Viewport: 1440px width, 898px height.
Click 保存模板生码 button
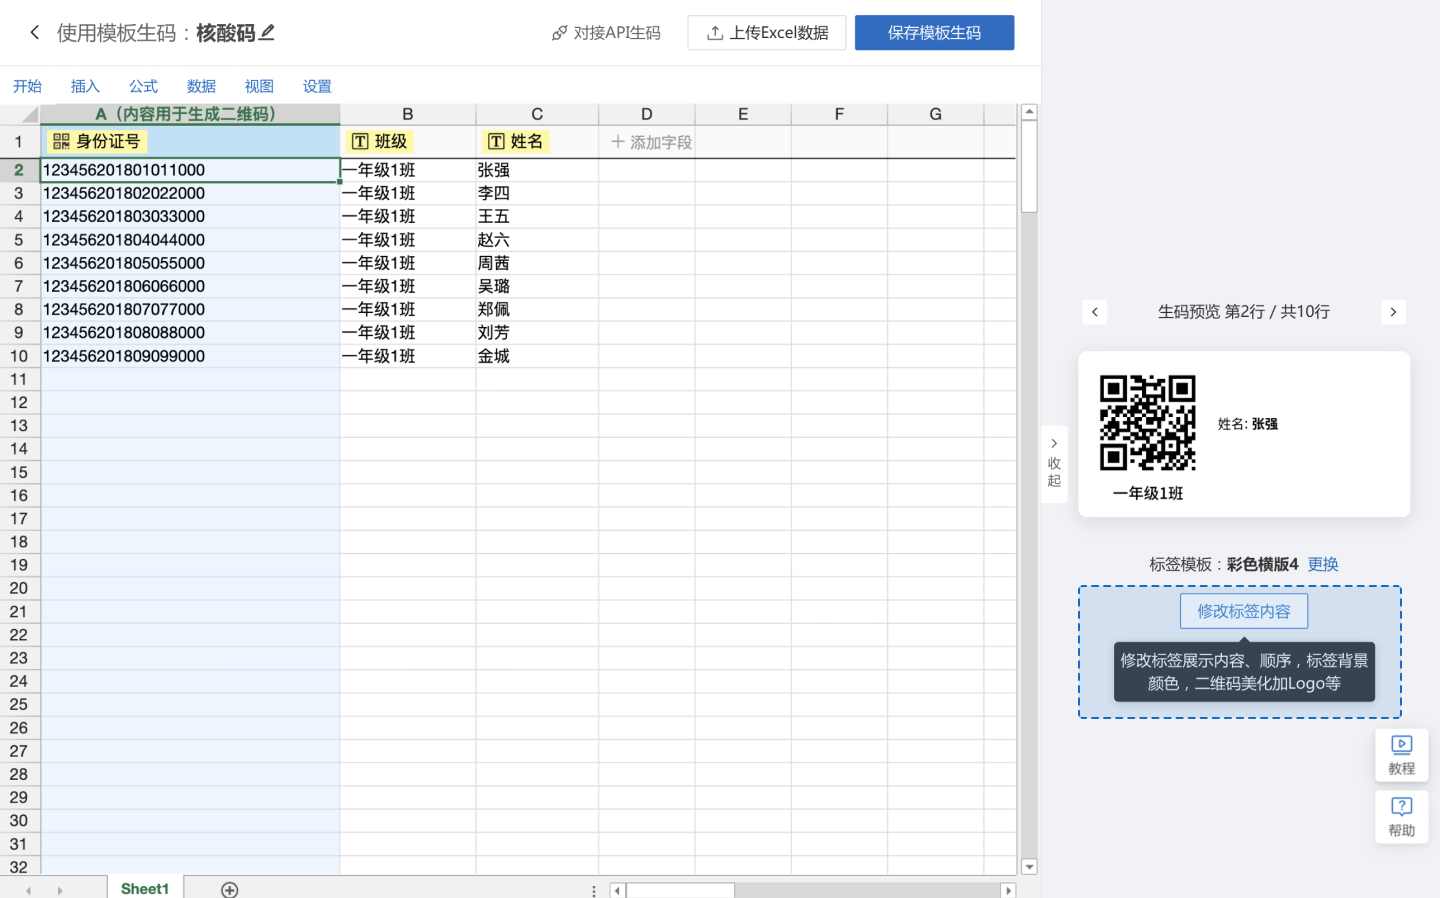(x=934, y=33)
